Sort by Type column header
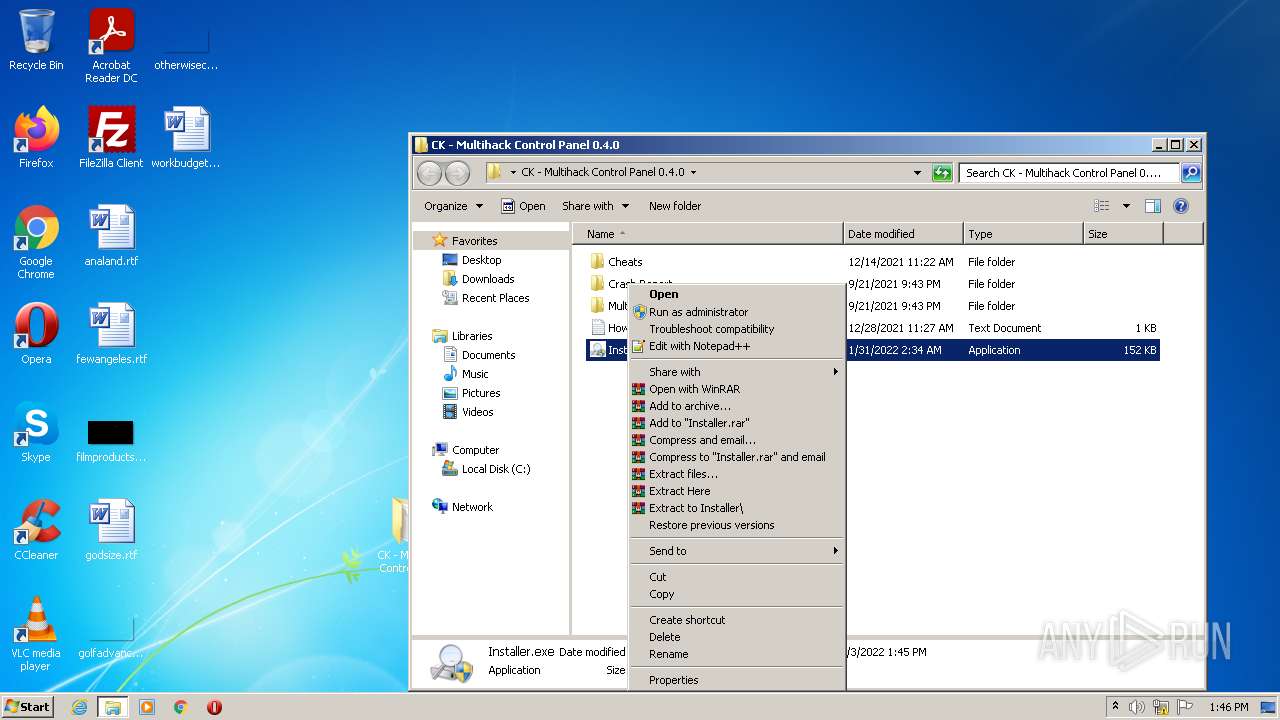Viewport: 1280px width, 720px height. (x=1023, y=234)
